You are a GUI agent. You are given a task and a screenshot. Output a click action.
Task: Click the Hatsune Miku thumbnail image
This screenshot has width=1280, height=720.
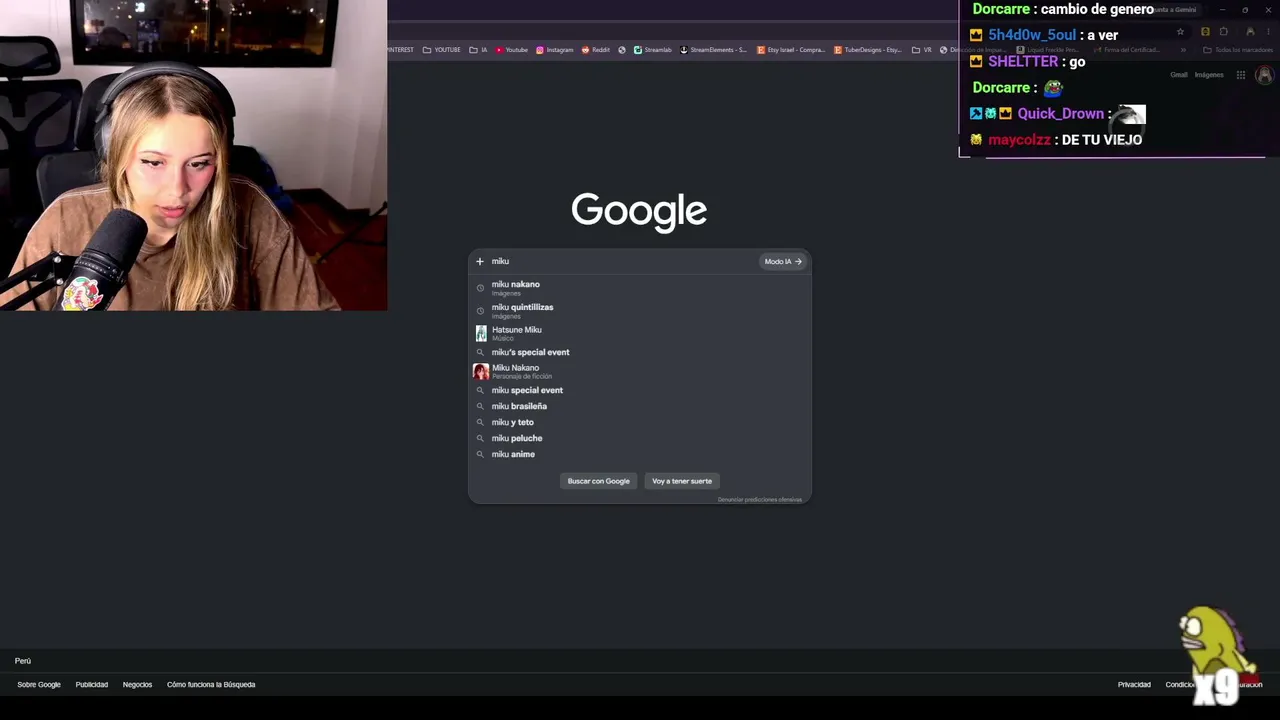[x=481, y=333]
